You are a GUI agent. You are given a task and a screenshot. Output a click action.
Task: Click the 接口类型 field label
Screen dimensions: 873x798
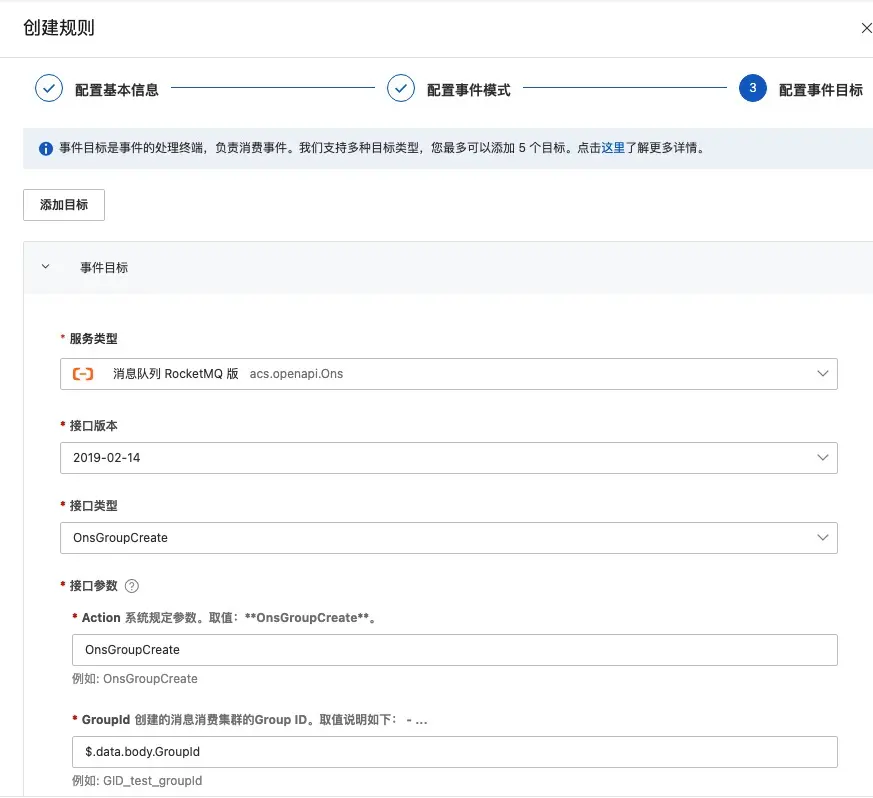pos(94,506)
